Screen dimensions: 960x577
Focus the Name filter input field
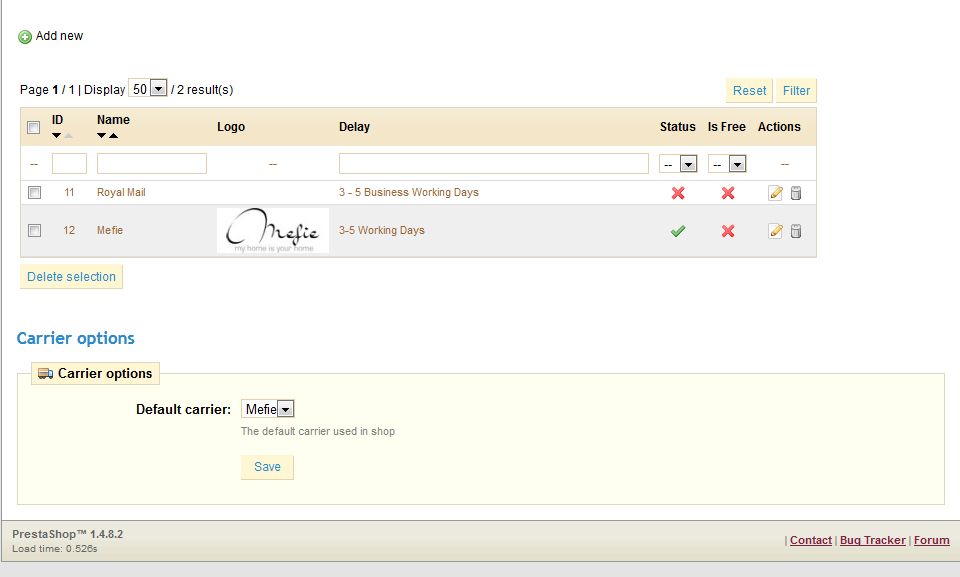(152, 164)
